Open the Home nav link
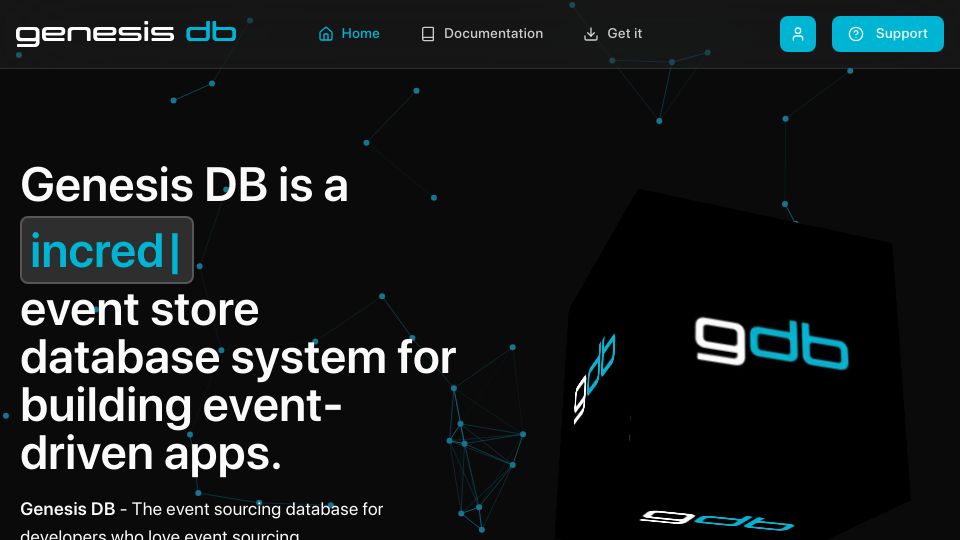This screenshot has height=540, width=960. (x=349, y=34)
